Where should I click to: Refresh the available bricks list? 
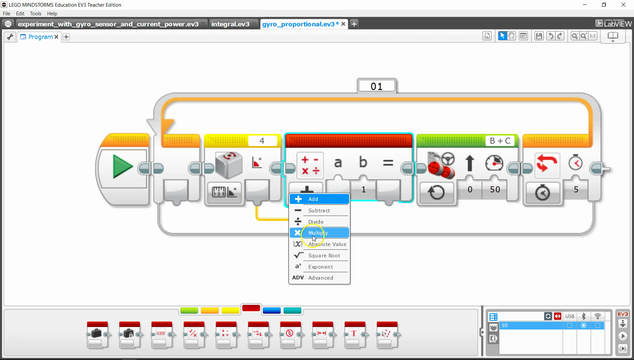pos(548,316)
